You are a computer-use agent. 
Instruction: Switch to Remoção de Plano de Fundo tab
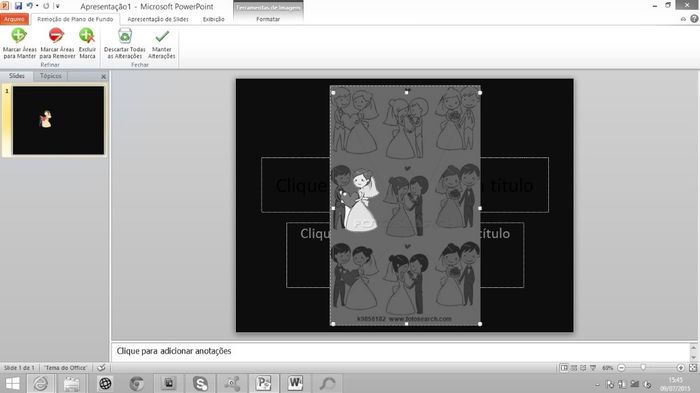pyautogui.click(x=75, y=19)
